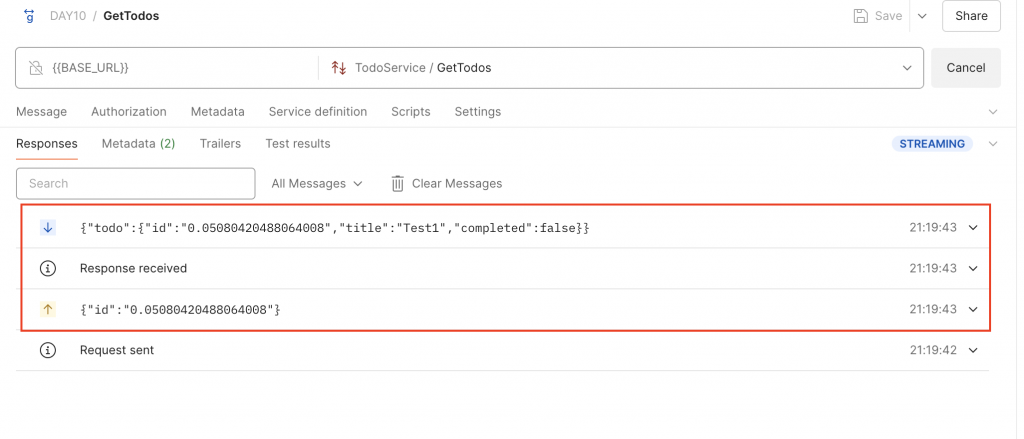The height and width of the screenshot is (439, 1024).
Task: Switch to the Authorization tab
Action: 129,112
